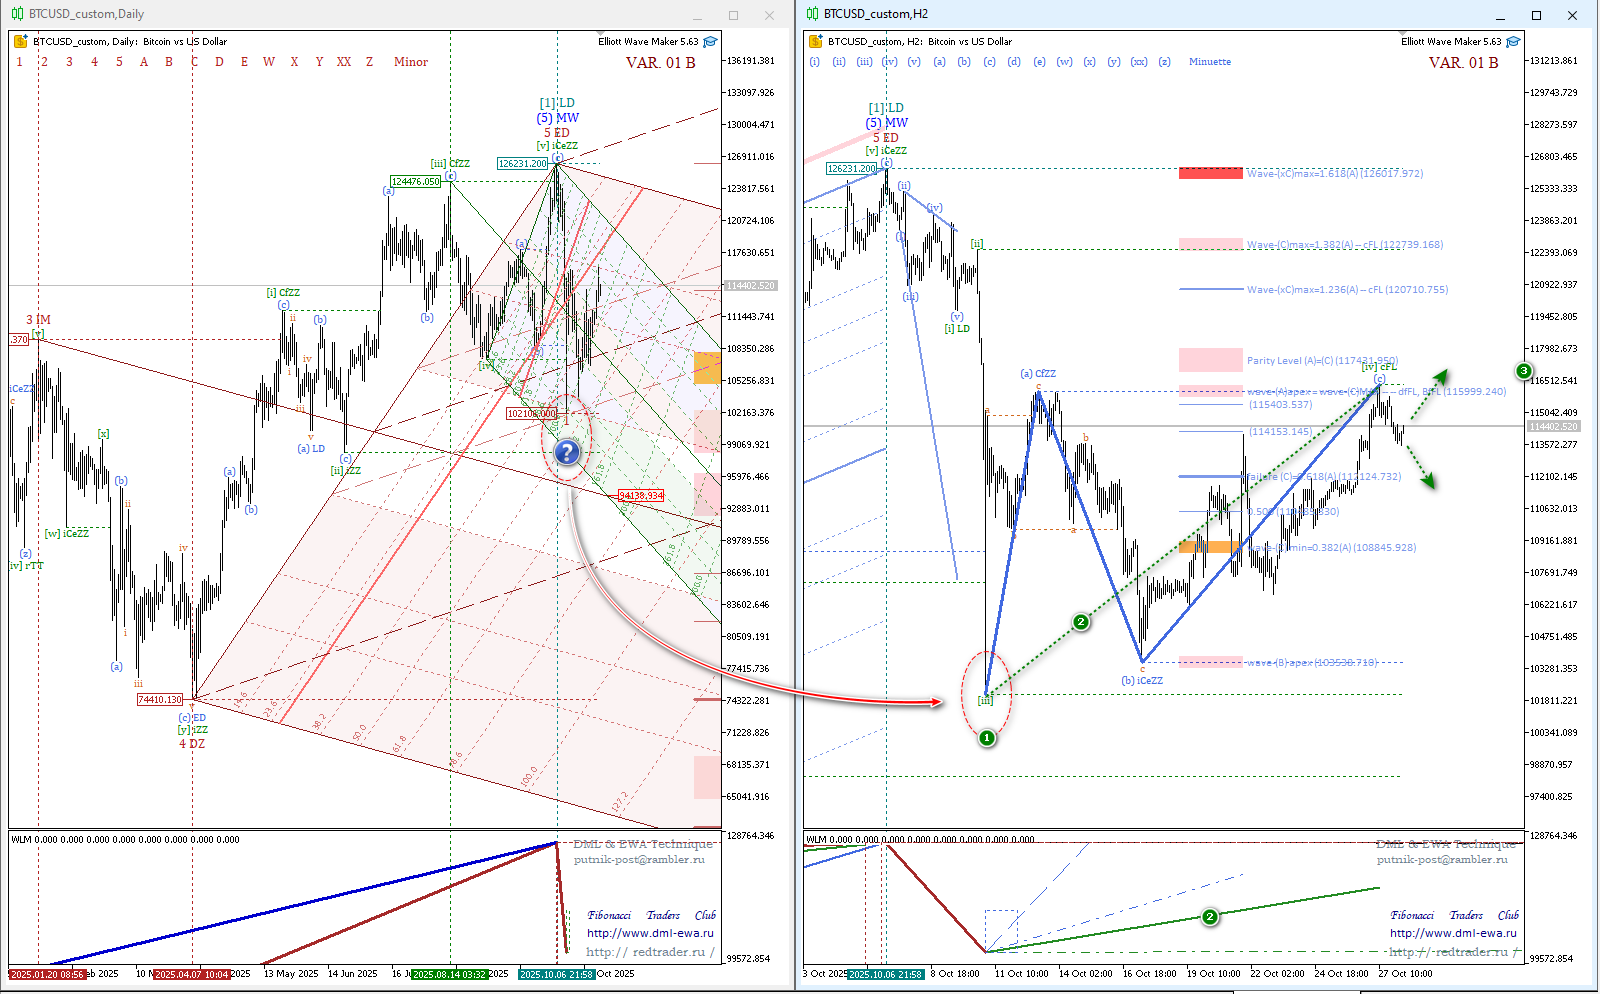1600x994 pixels.
Task: Click the blue question mark icon
Action: coord(566,453)
